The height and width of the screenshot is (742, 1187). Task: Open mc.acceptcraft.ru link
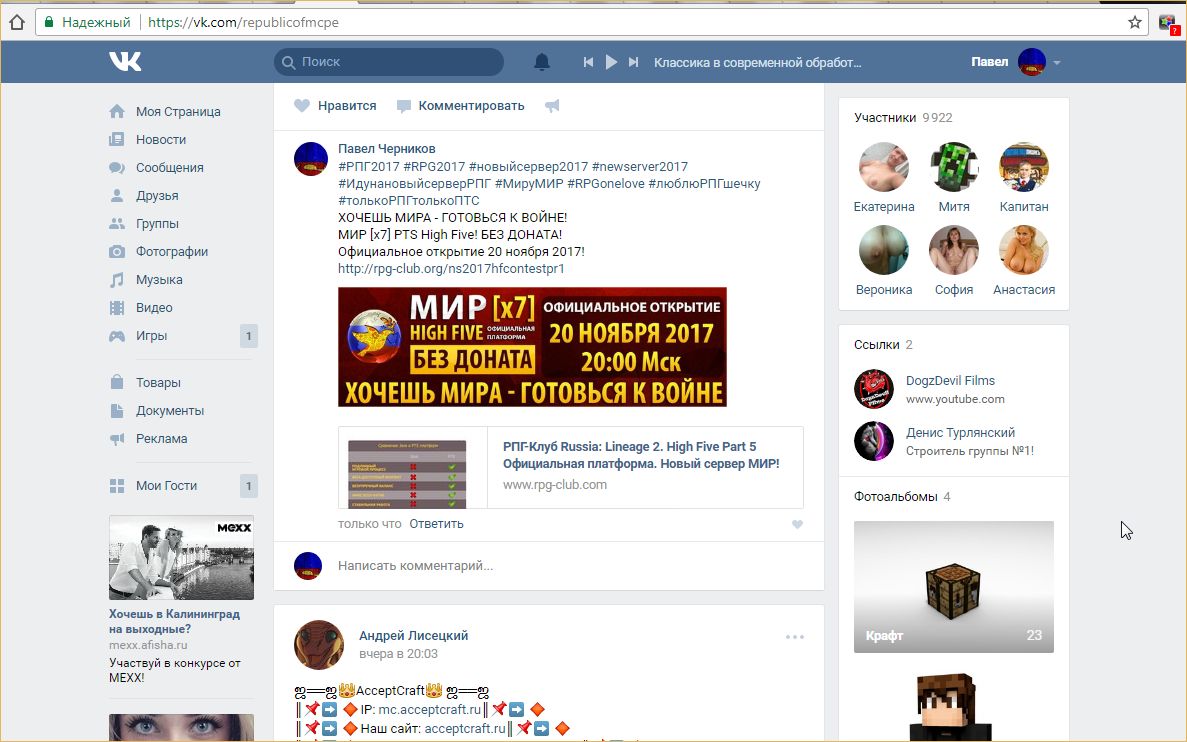click(x=430, y=709)
